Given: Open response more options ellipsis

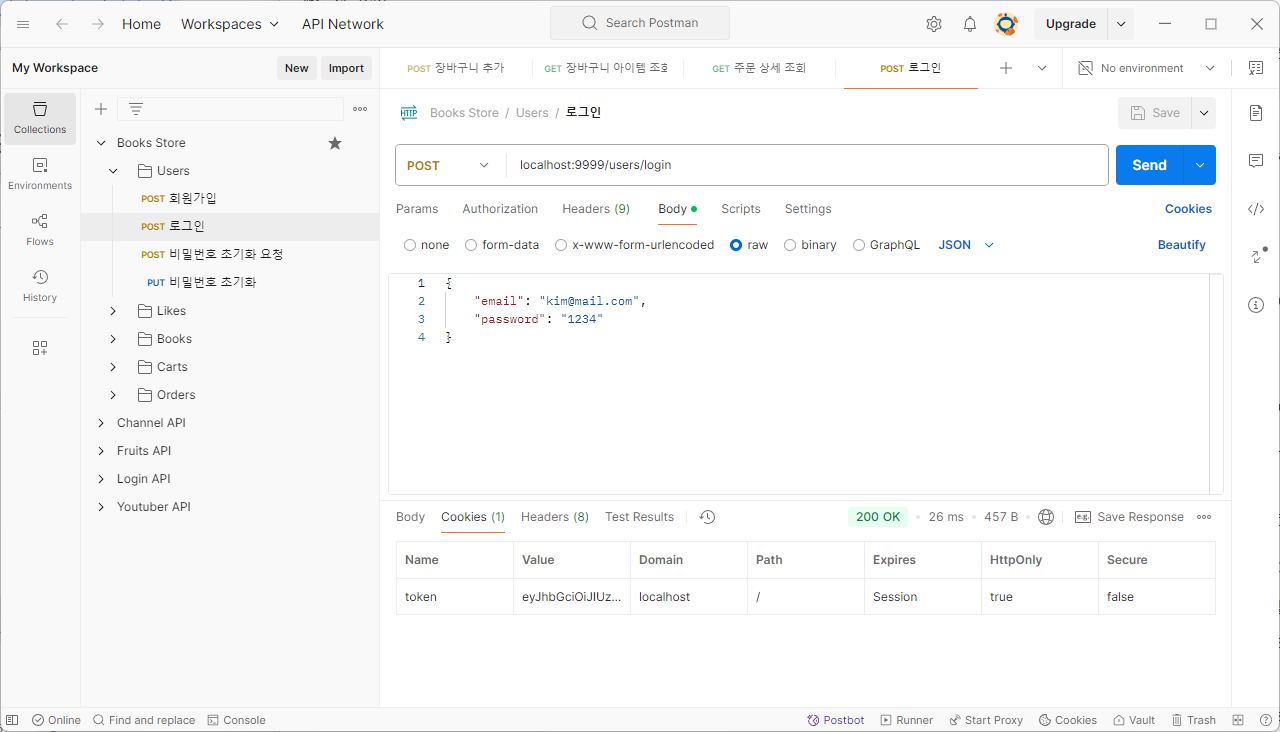Looking at the screenshot, I should pos(1204,517).
